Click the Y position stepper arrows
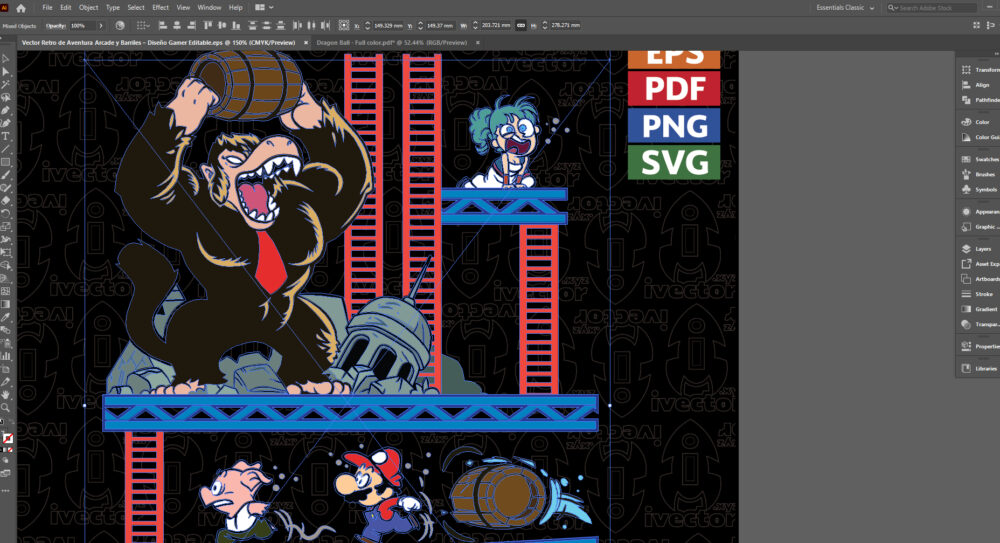This screenshot has width=1000, height=543. [420, 26]
